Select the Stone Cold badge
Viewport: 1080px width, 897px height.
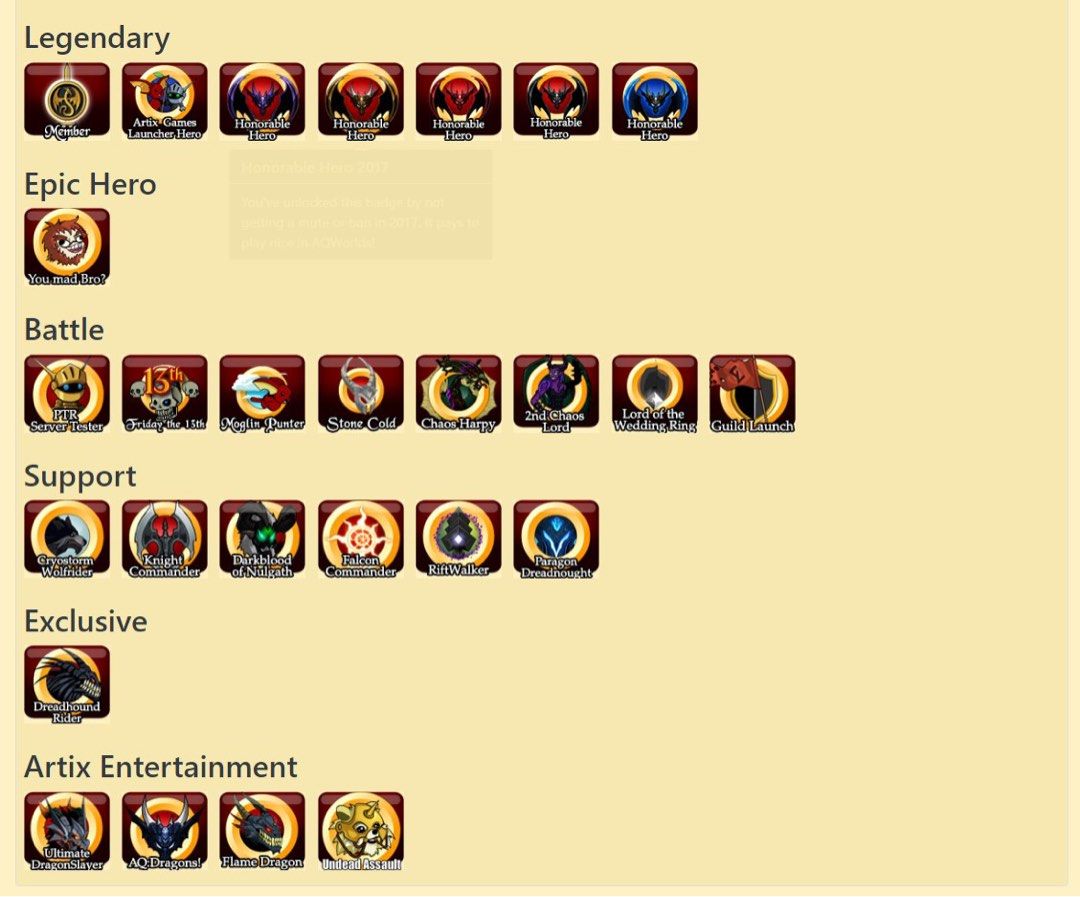(361, 393)
